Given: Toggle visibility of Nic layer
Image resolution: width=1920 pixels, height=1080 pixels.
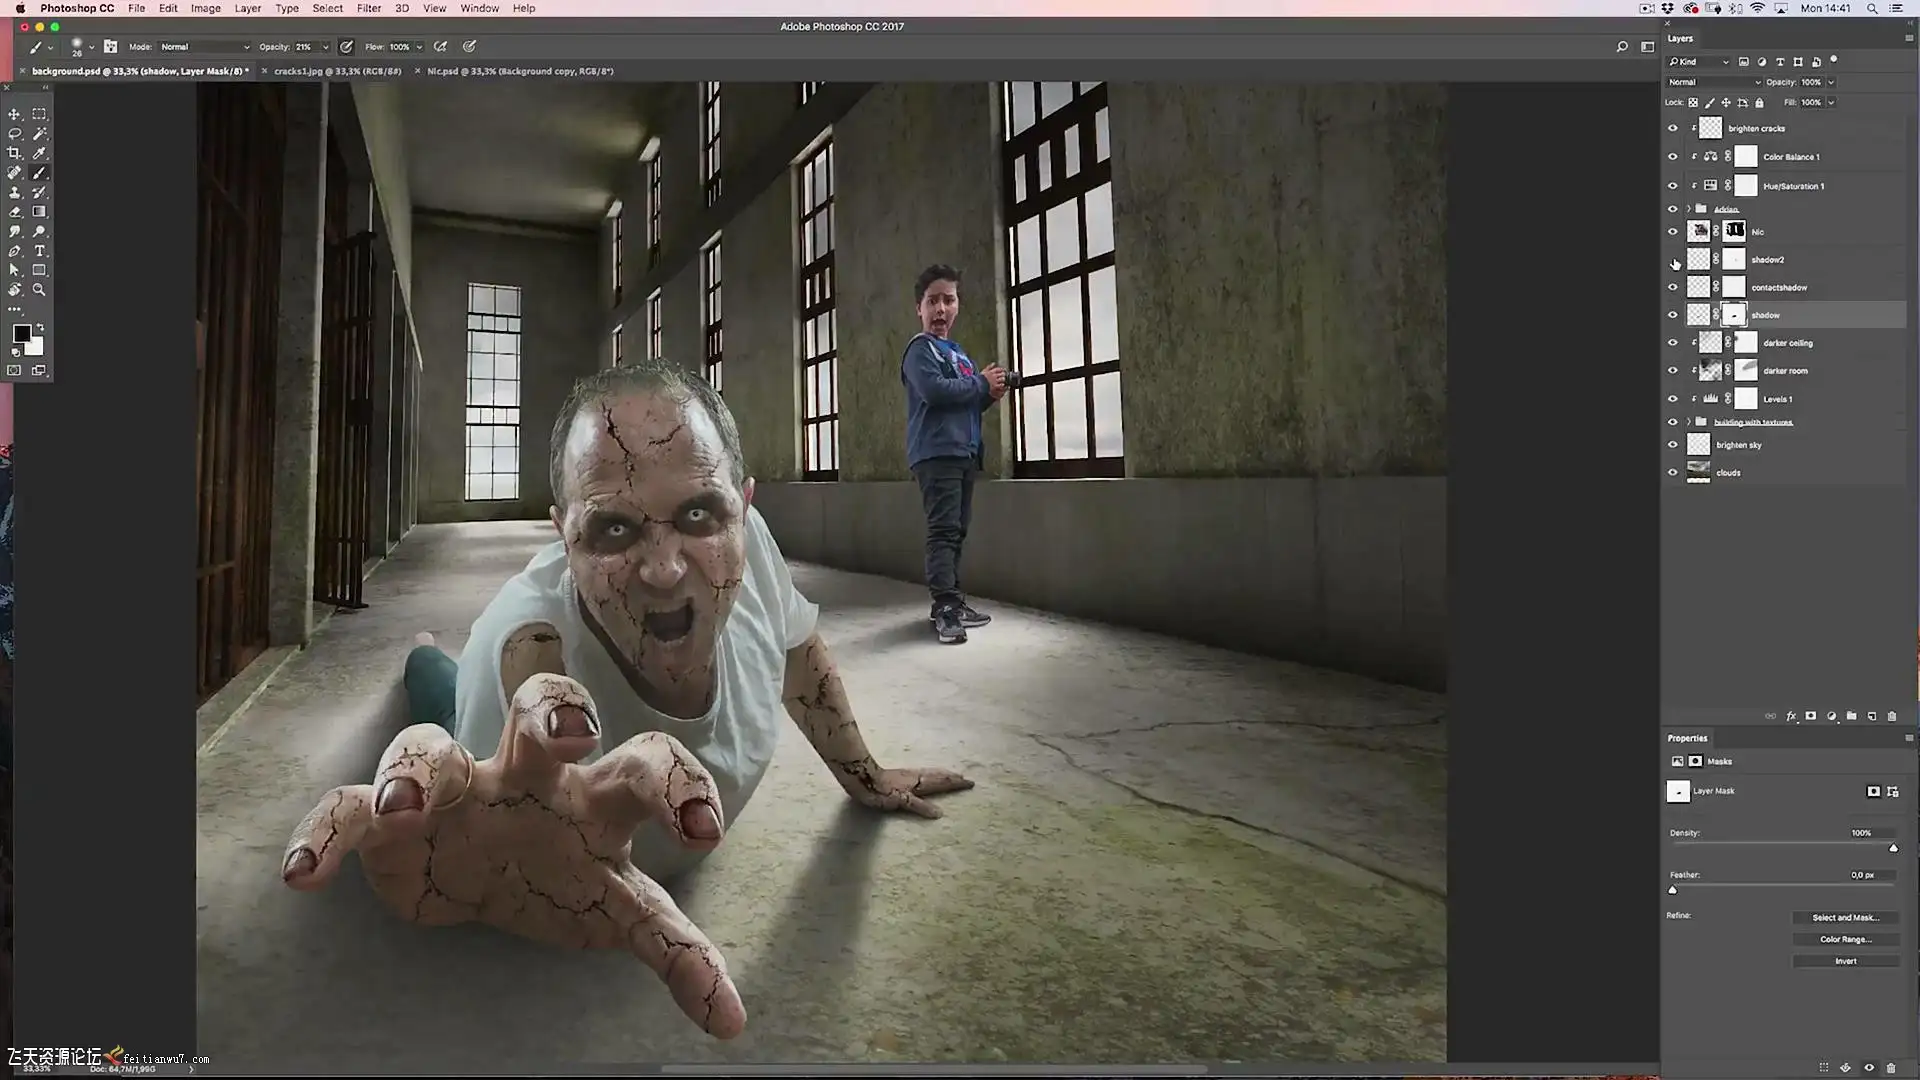Looking at the screenshot, I should [x=1672, y=232].
